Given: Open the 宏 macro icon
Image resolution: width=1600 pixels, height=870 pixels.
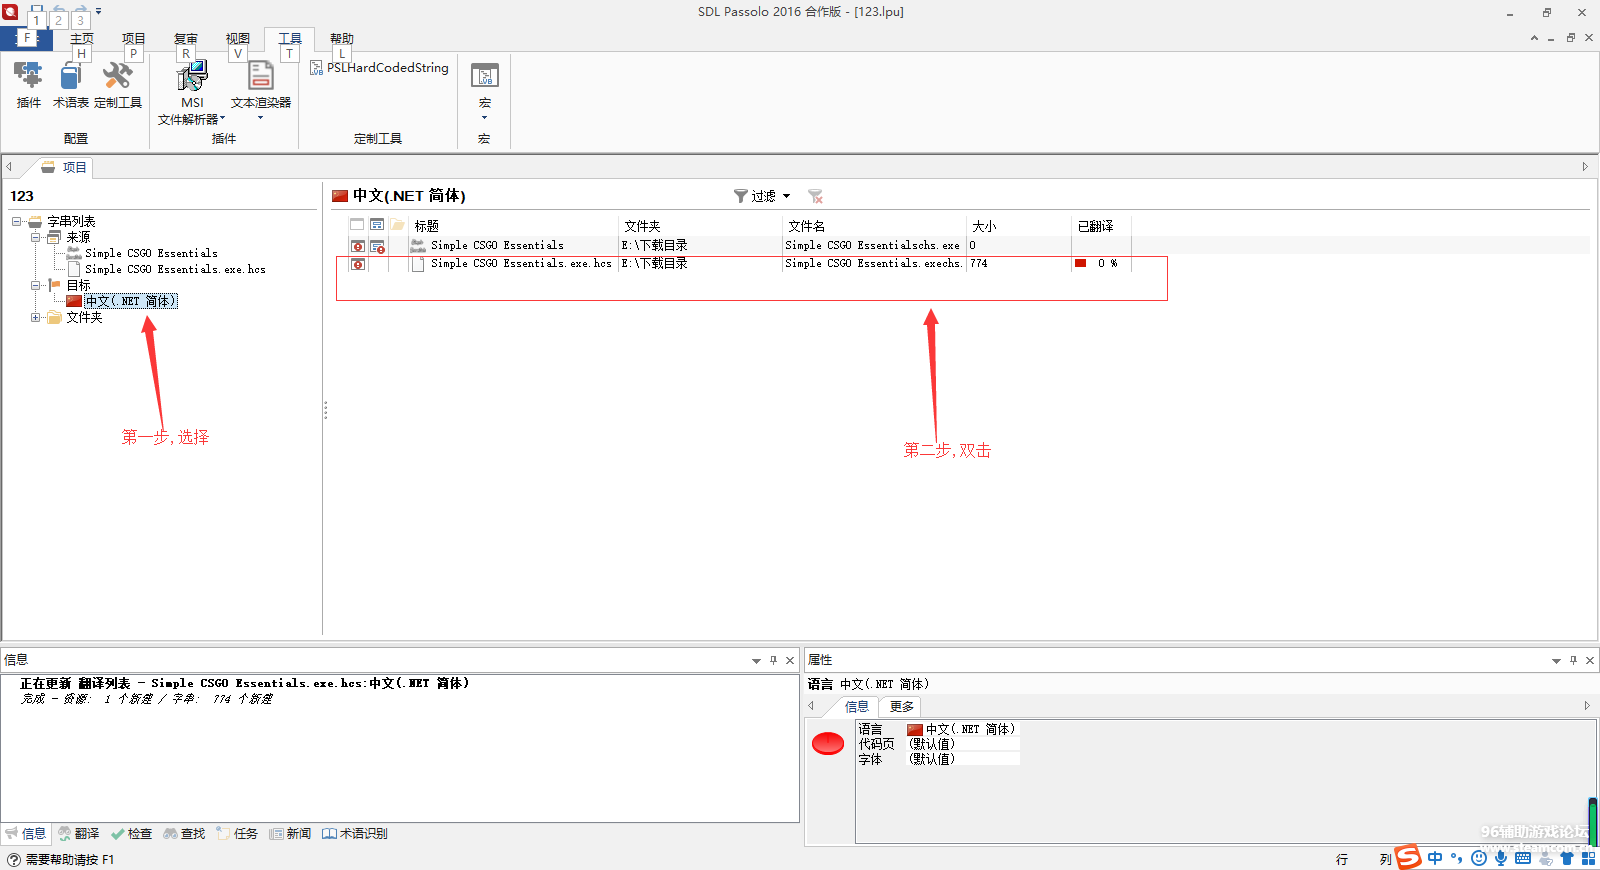Looking at the screenshot, I should tap(485, 78).
